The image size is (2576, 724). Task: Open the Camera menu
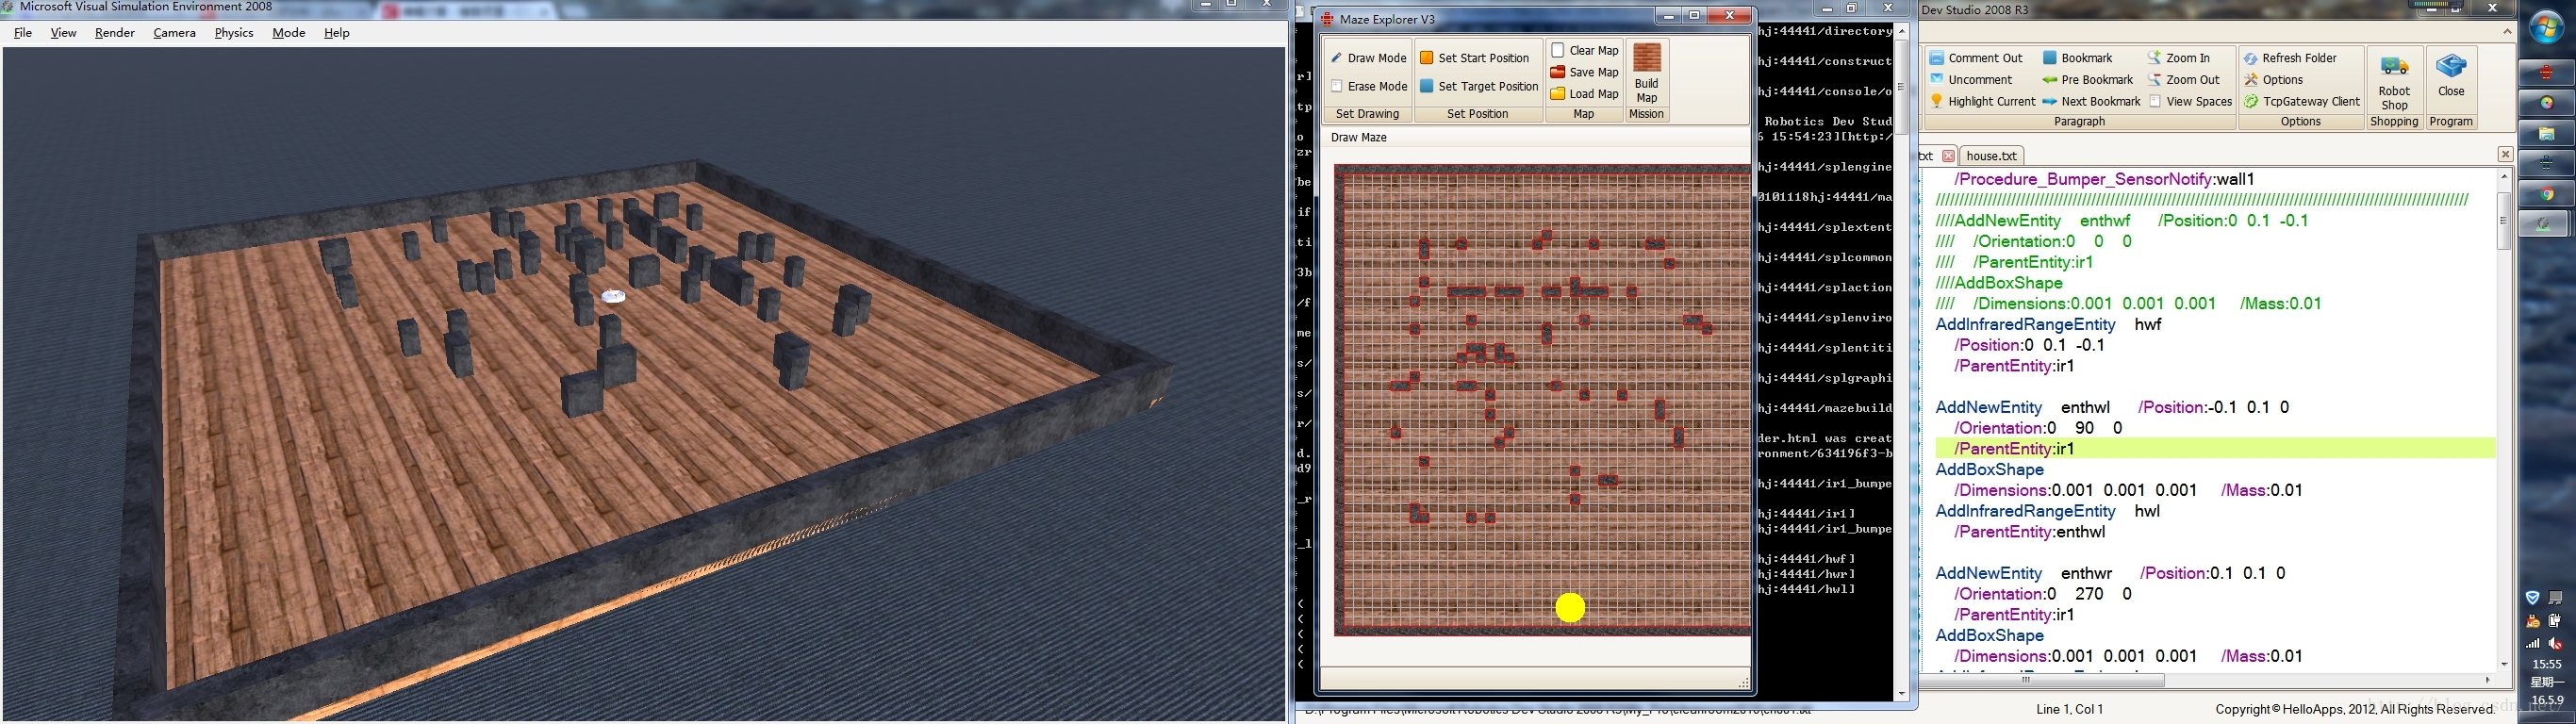tap(175, 33)
